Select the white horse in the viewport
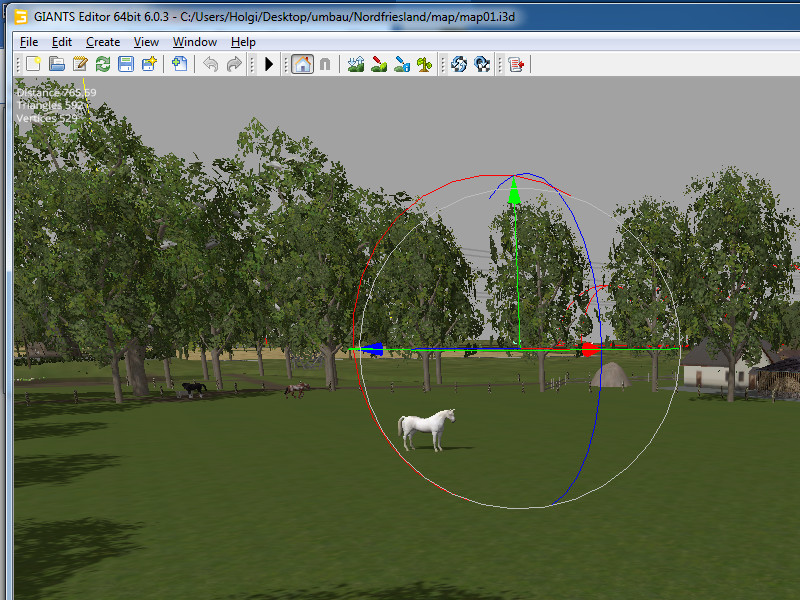This screenshot has width=800, height=600. pos(426,428)
